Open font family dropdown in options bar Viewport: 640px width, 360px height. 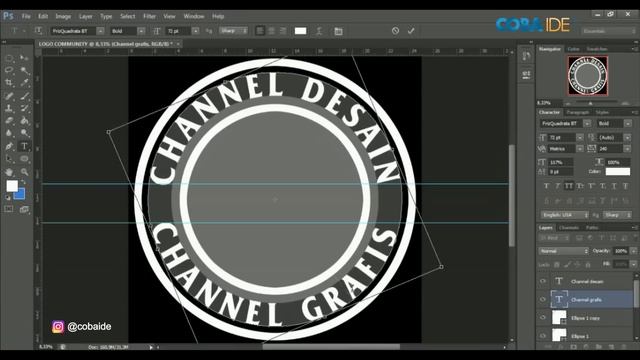[x=100, y=31]
